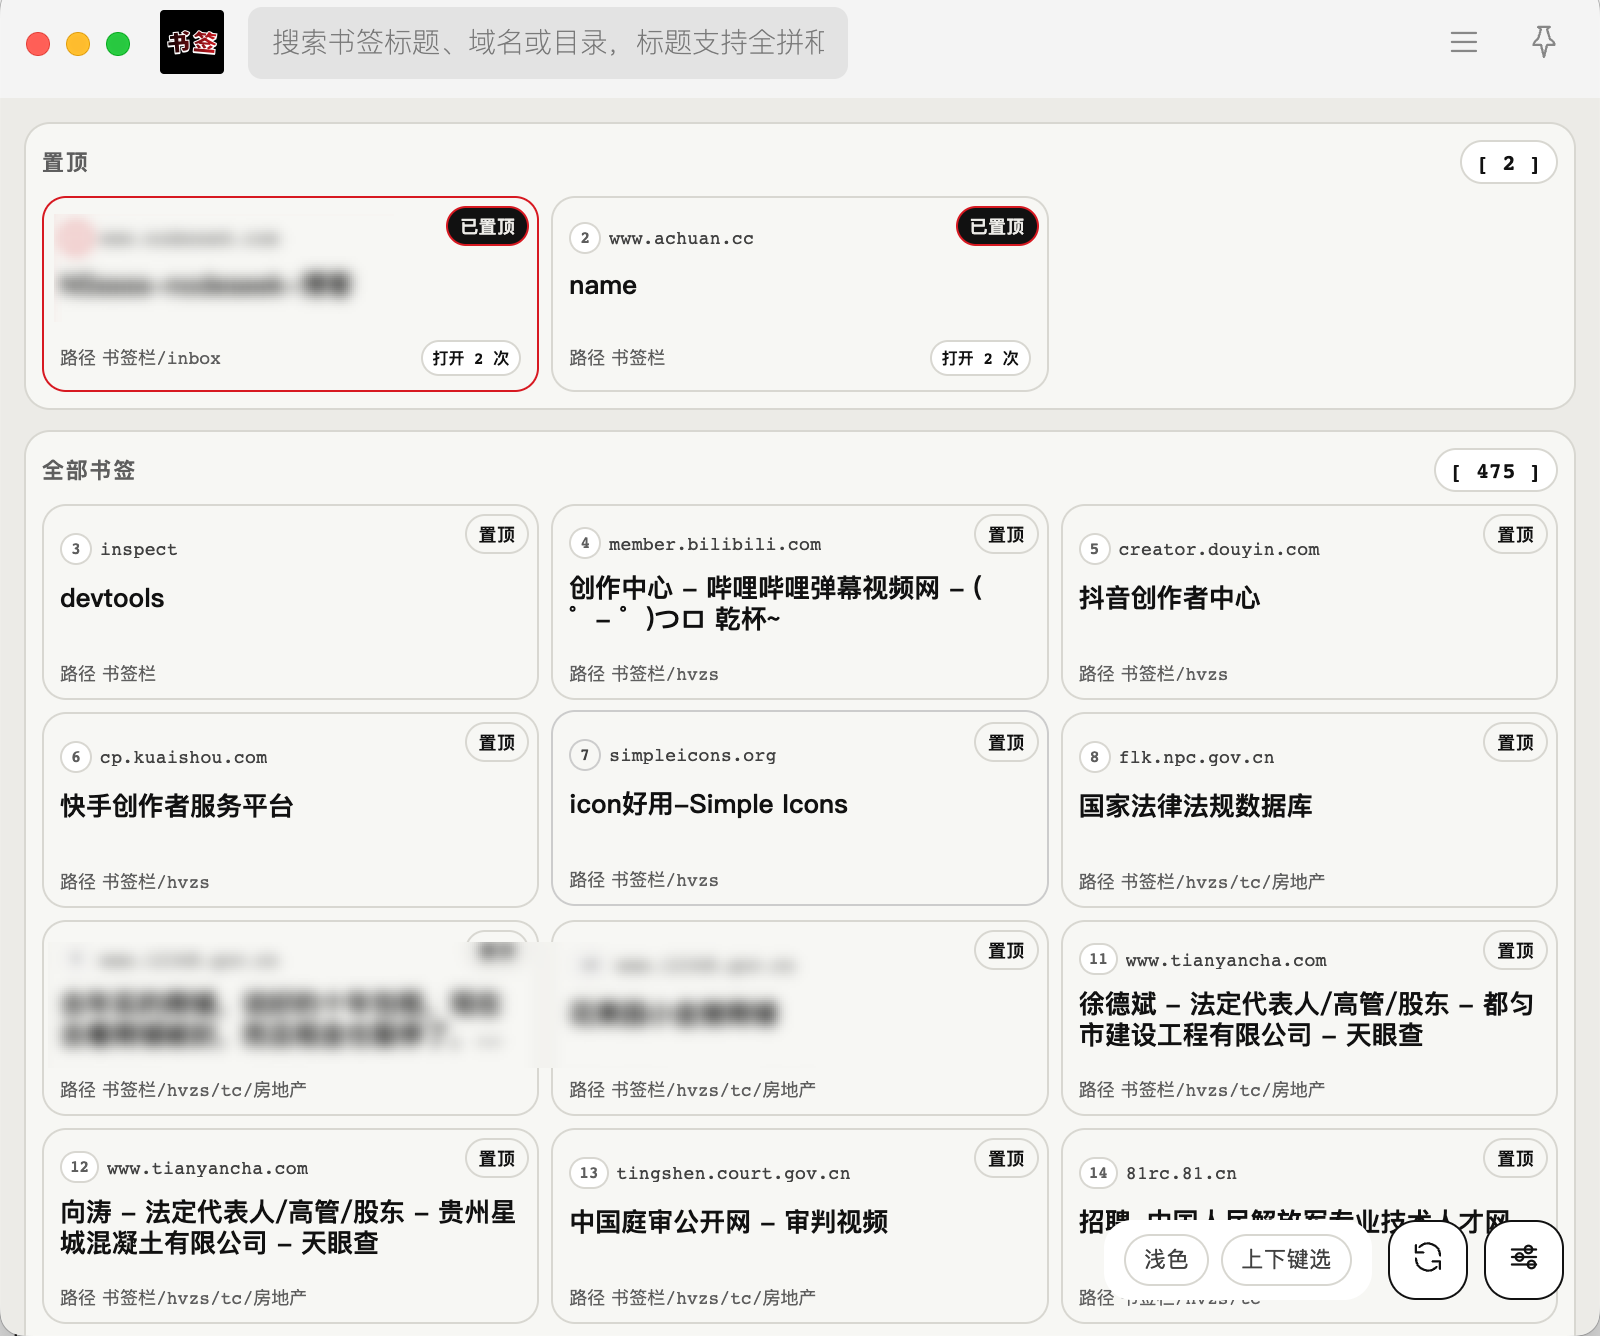Click the 全部书签 section heading

tap(88, 470)
